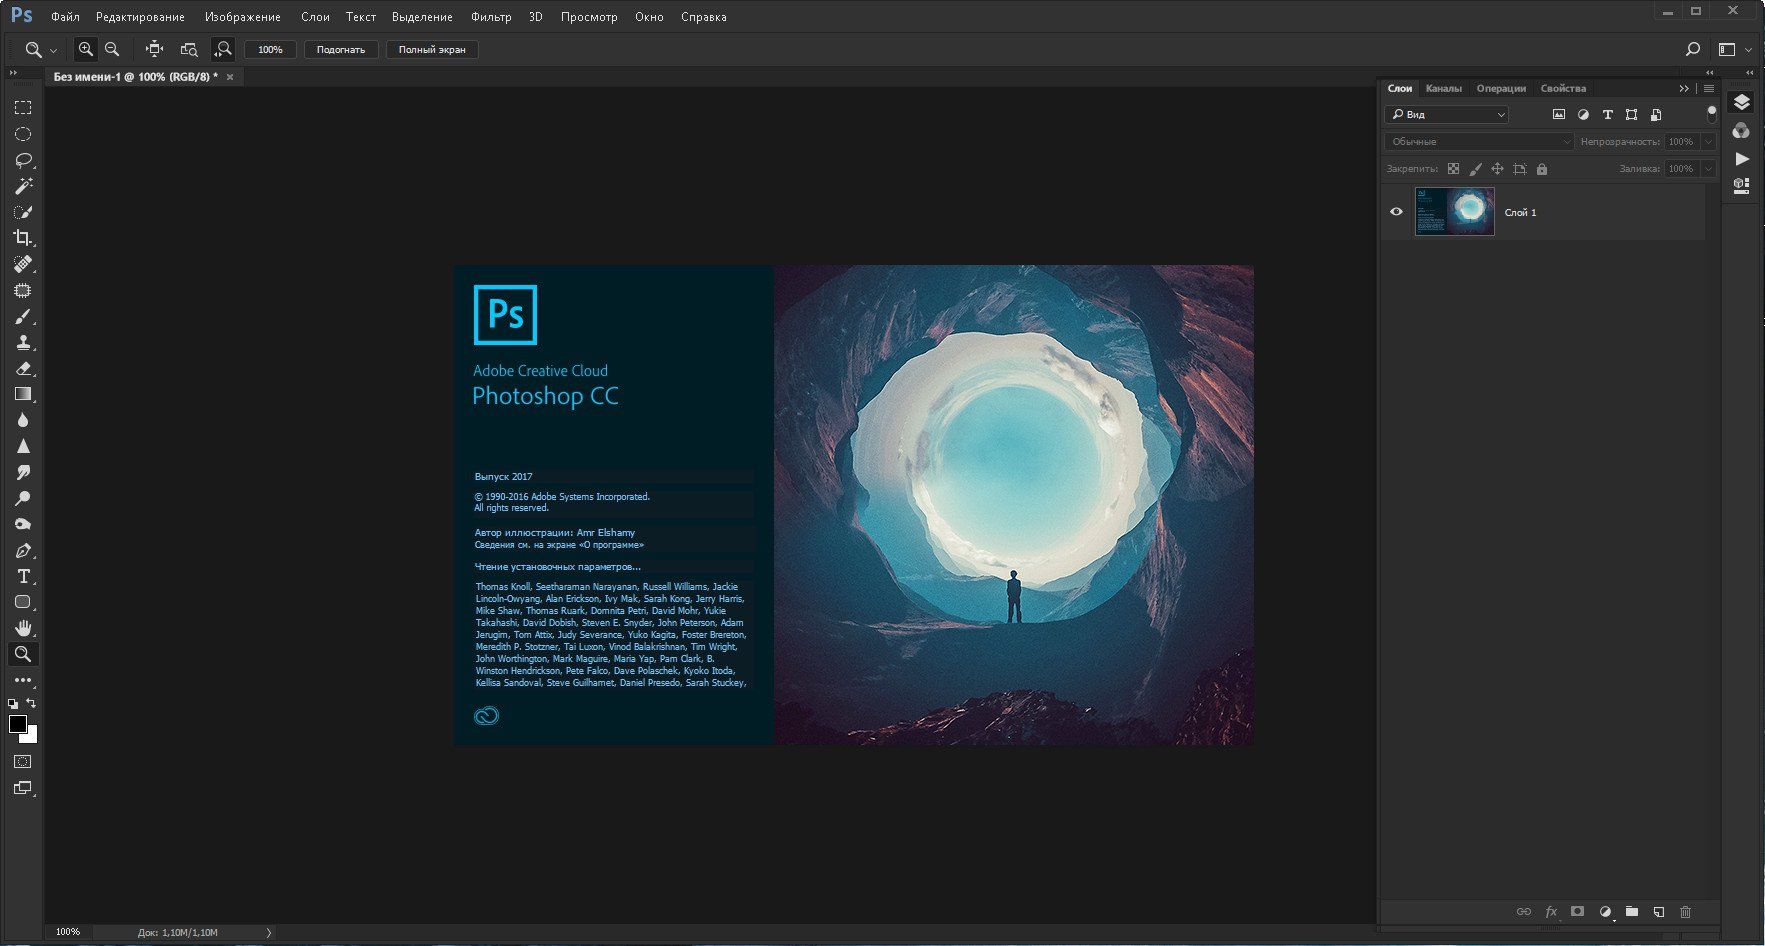Click the foreground color swatch
1765x946 pixels.
tap(17, 724)
